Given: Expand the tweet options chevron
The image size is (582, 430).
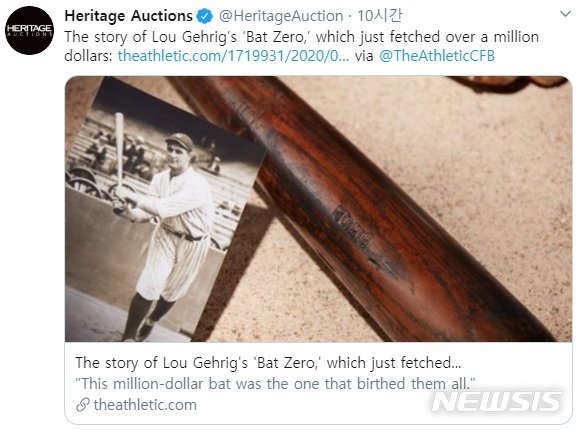Looking at the screenshot, I should [x=565, y=14].
